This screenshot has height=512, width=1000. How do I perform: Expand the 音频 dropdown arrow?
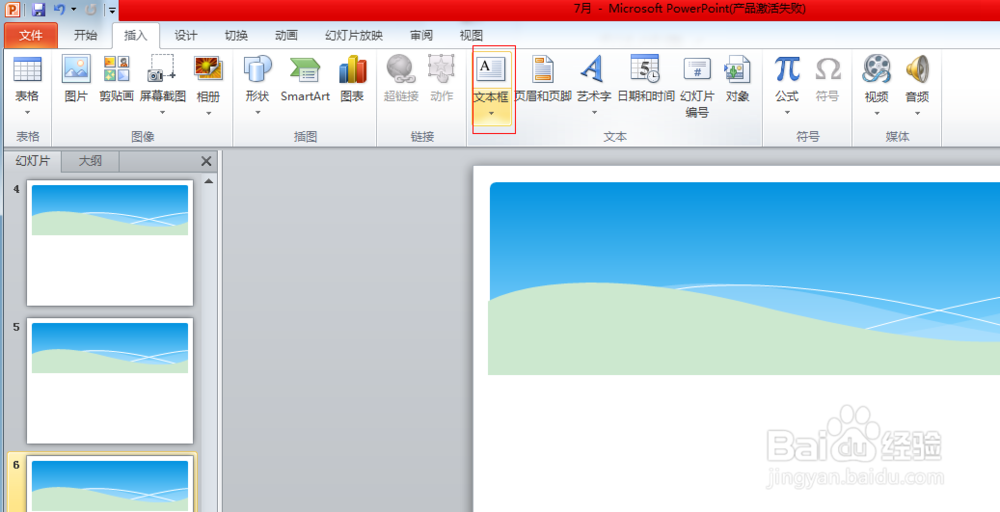pos(917,113)
